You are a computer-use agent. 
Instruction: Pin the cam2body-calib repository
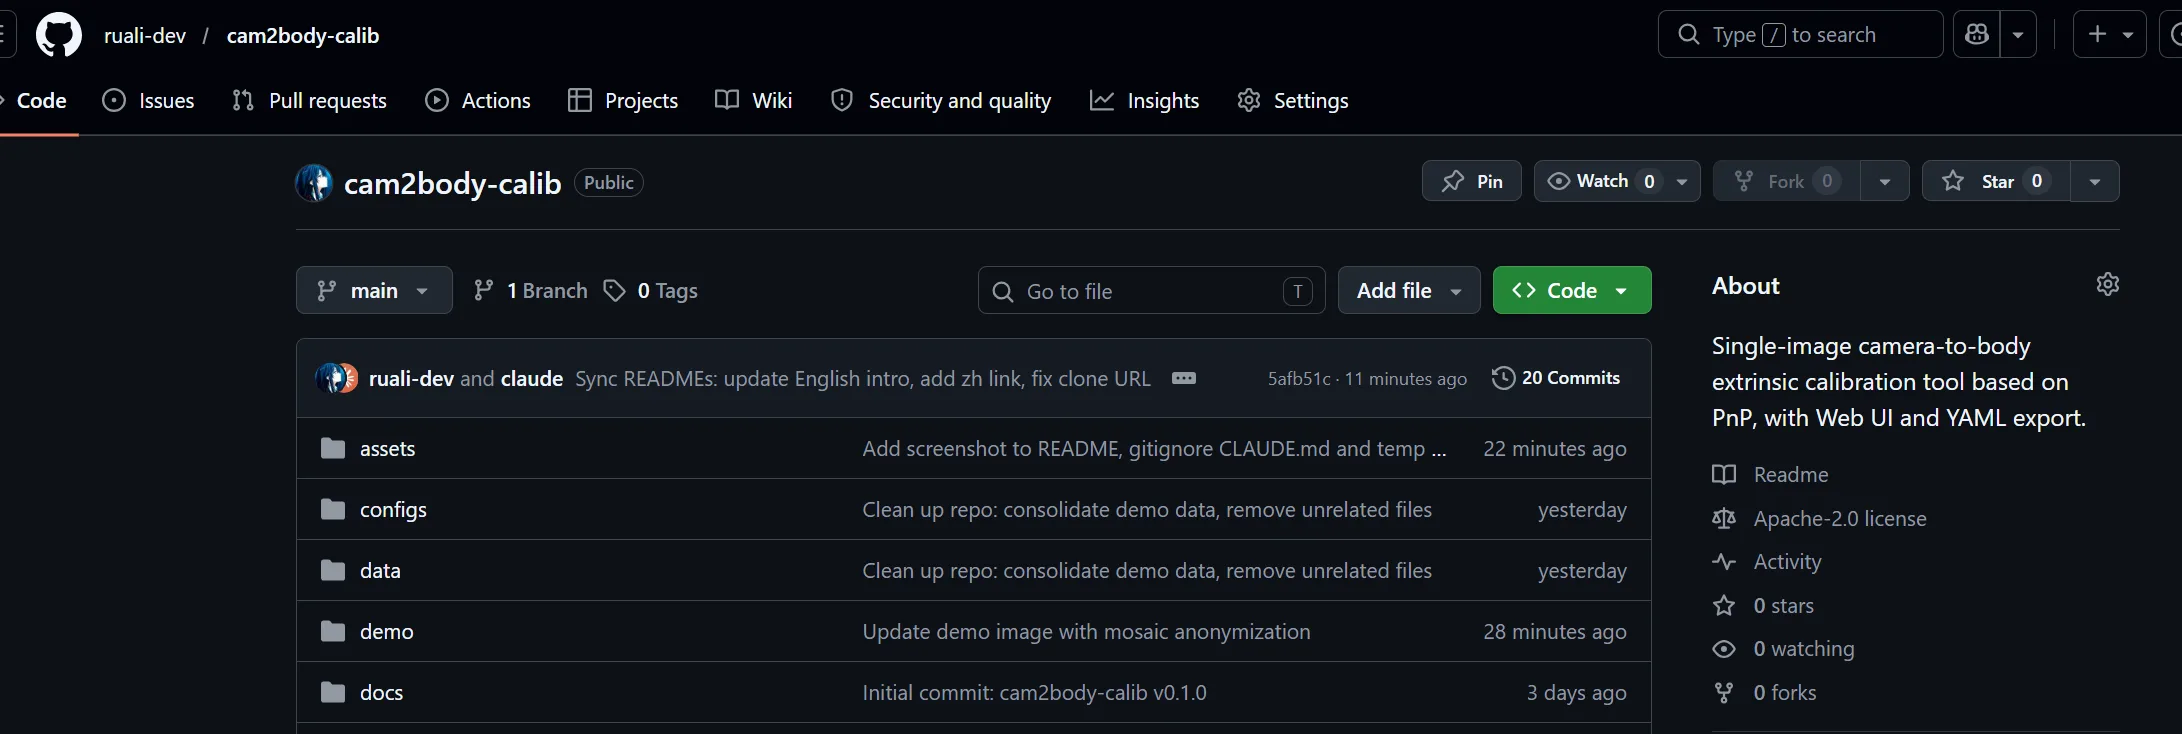(x=1472, y=181)
